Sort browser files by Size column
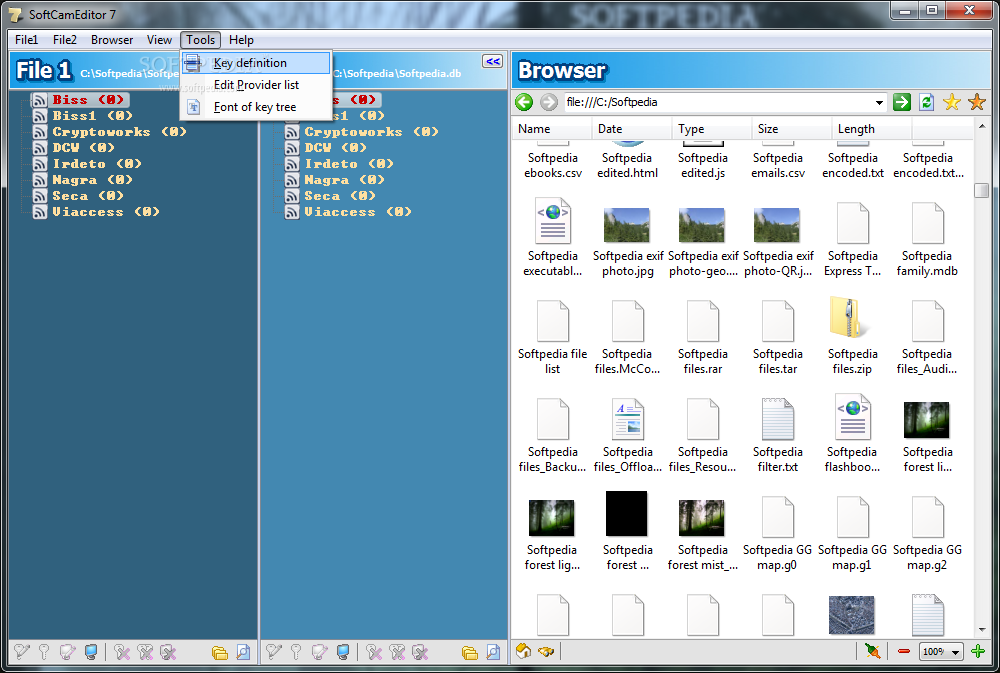This screenshot has width=1000, height=673. click(x=791, y=129)
